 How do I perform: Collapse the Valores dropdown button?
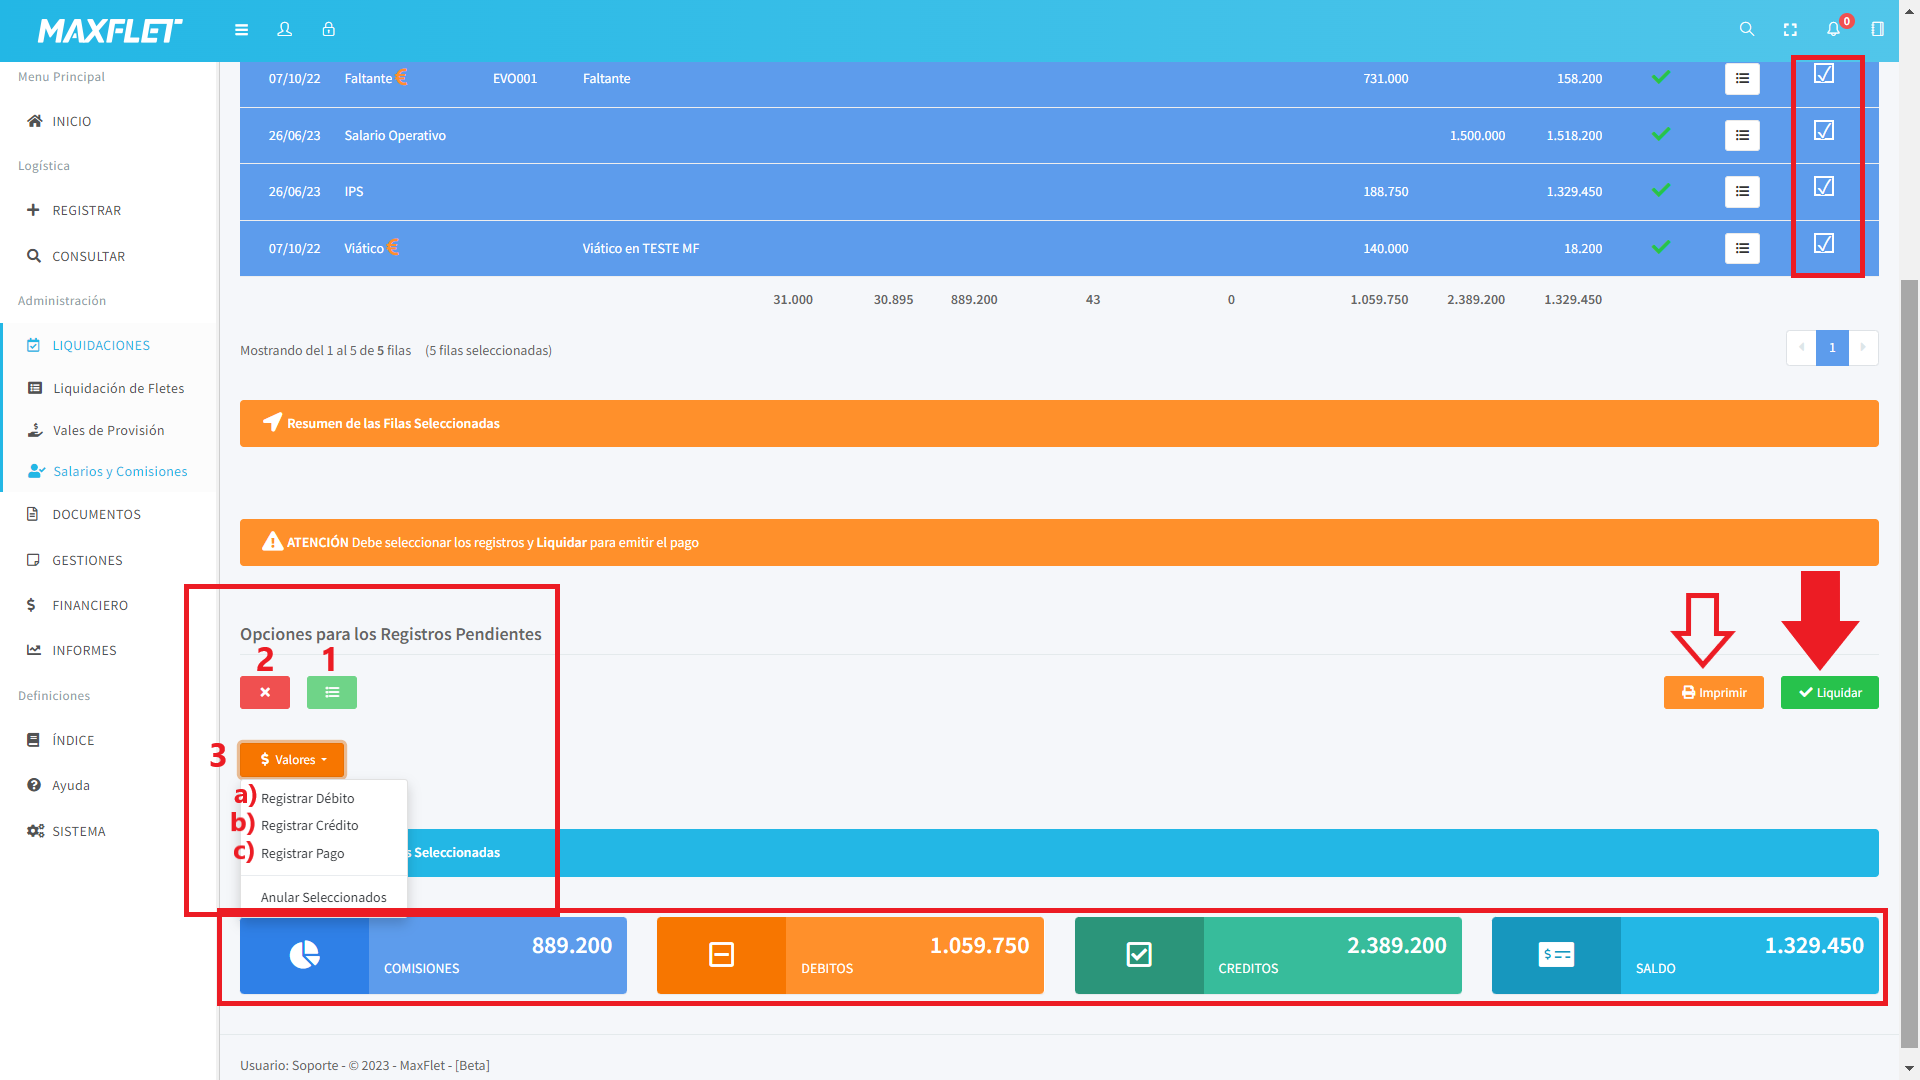coord(292,760)
